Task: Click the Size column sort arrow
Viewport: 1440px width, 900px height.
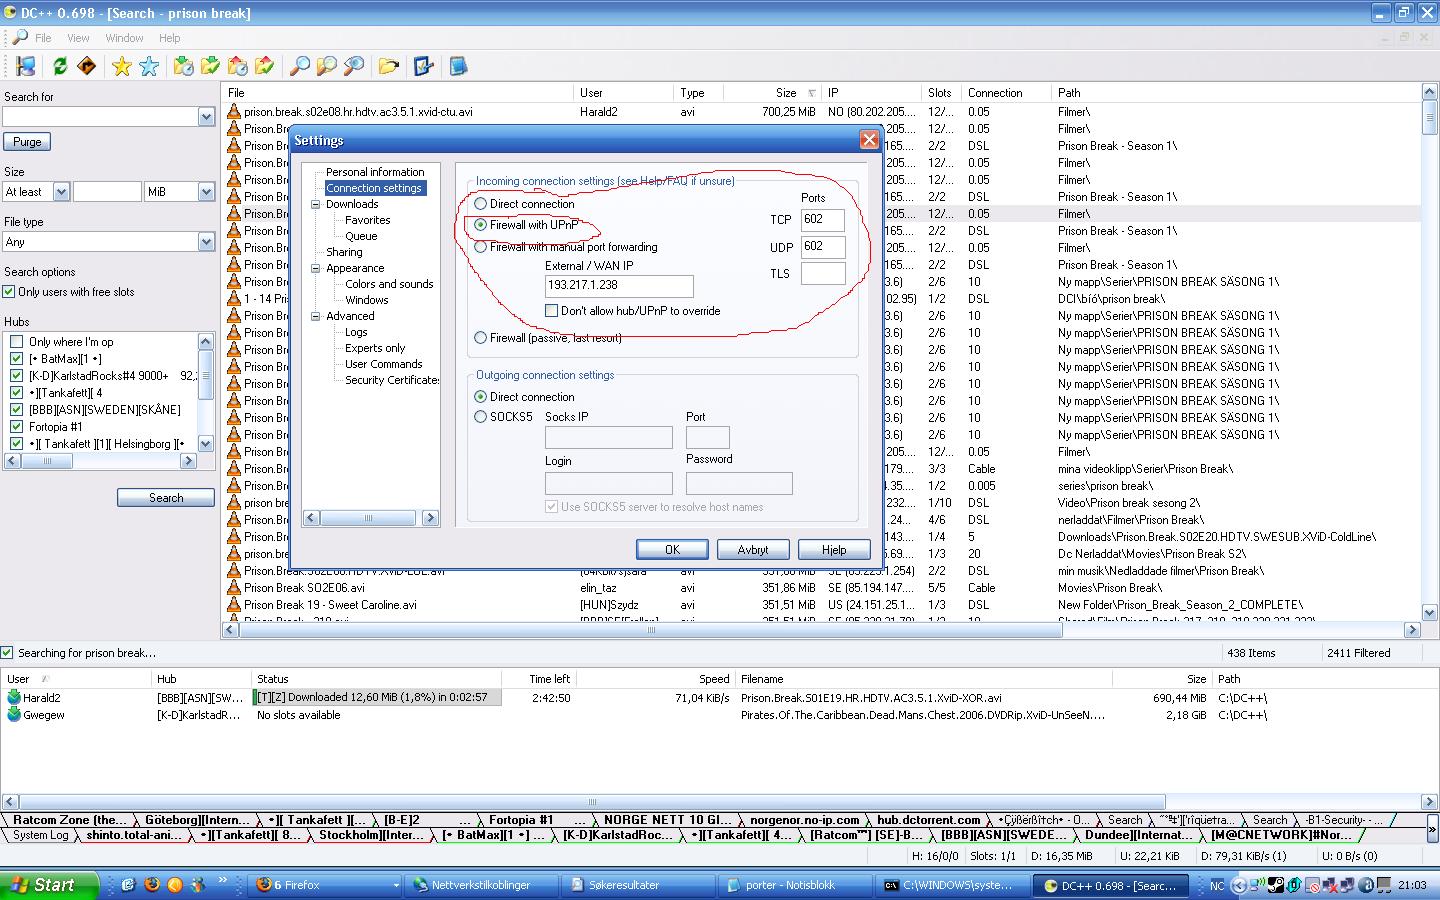Action: (812, 93)
